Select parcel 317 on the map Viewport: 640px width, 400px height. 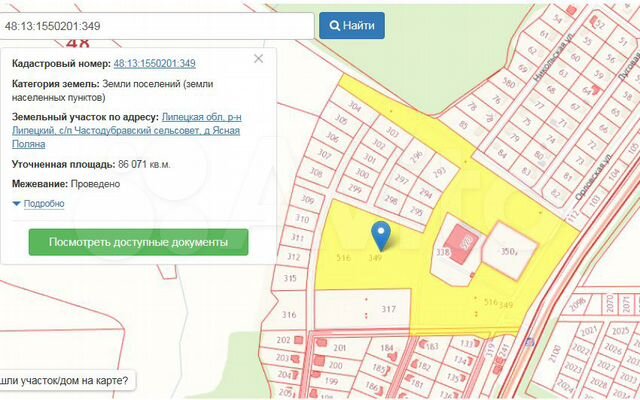tap(388, 310)
